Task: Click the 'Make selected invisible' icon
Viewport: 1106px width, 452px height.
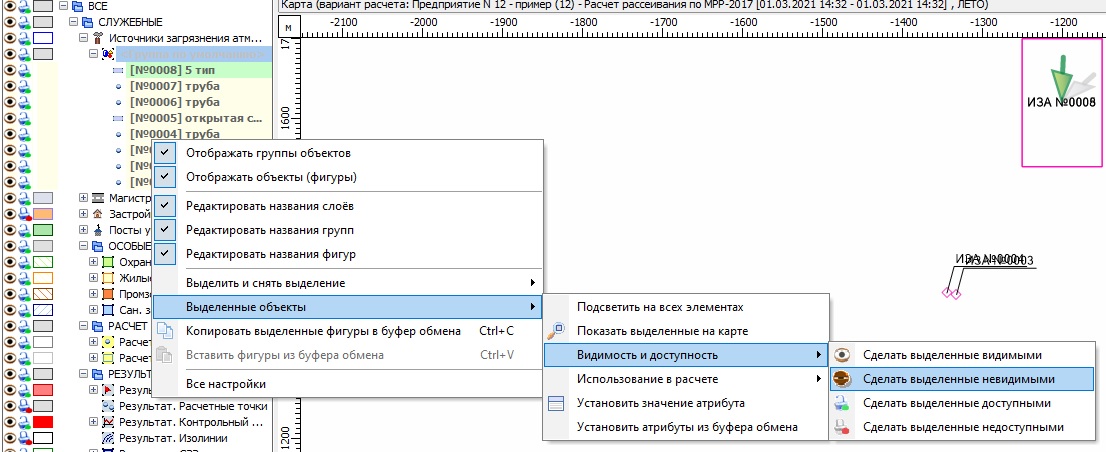Action: point(843,379)
